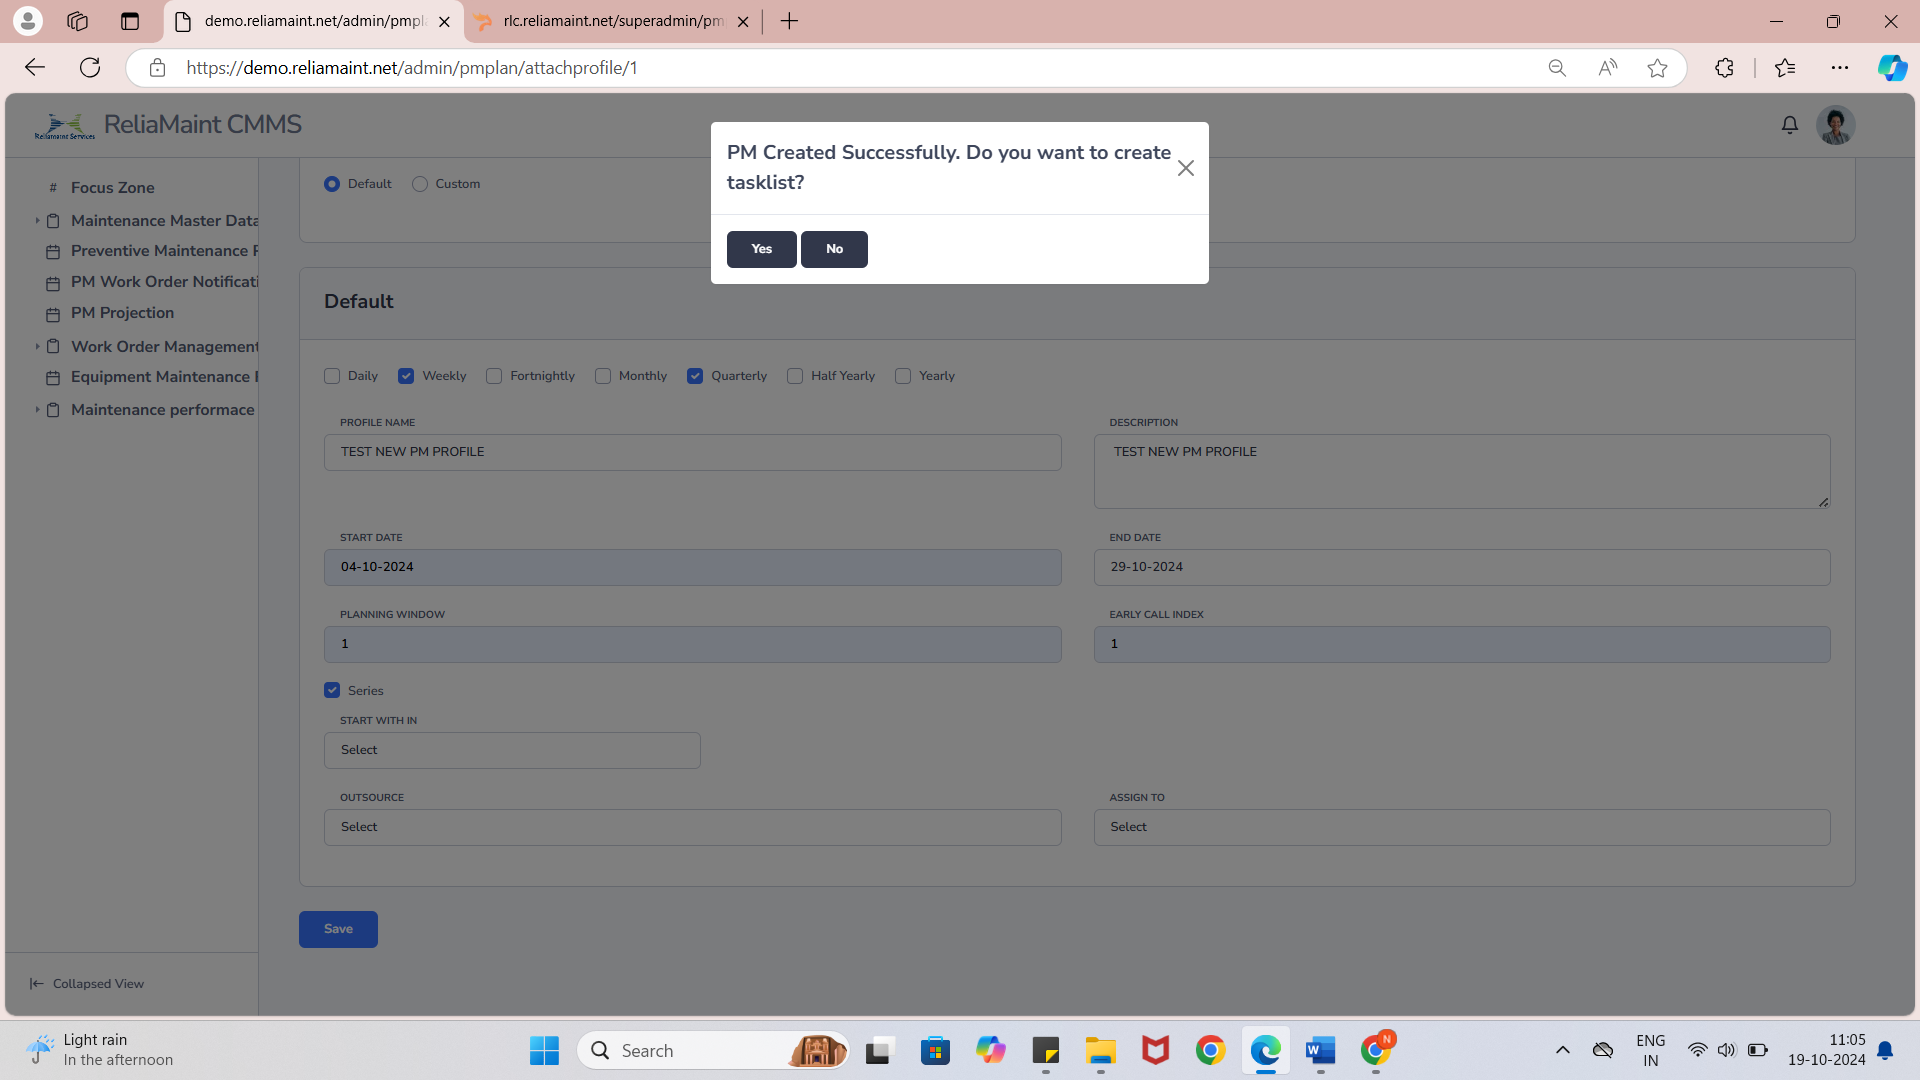Click No in the dialog
The height and width of the screenshot is (1080, 1920).
click(x=834, y=249)
